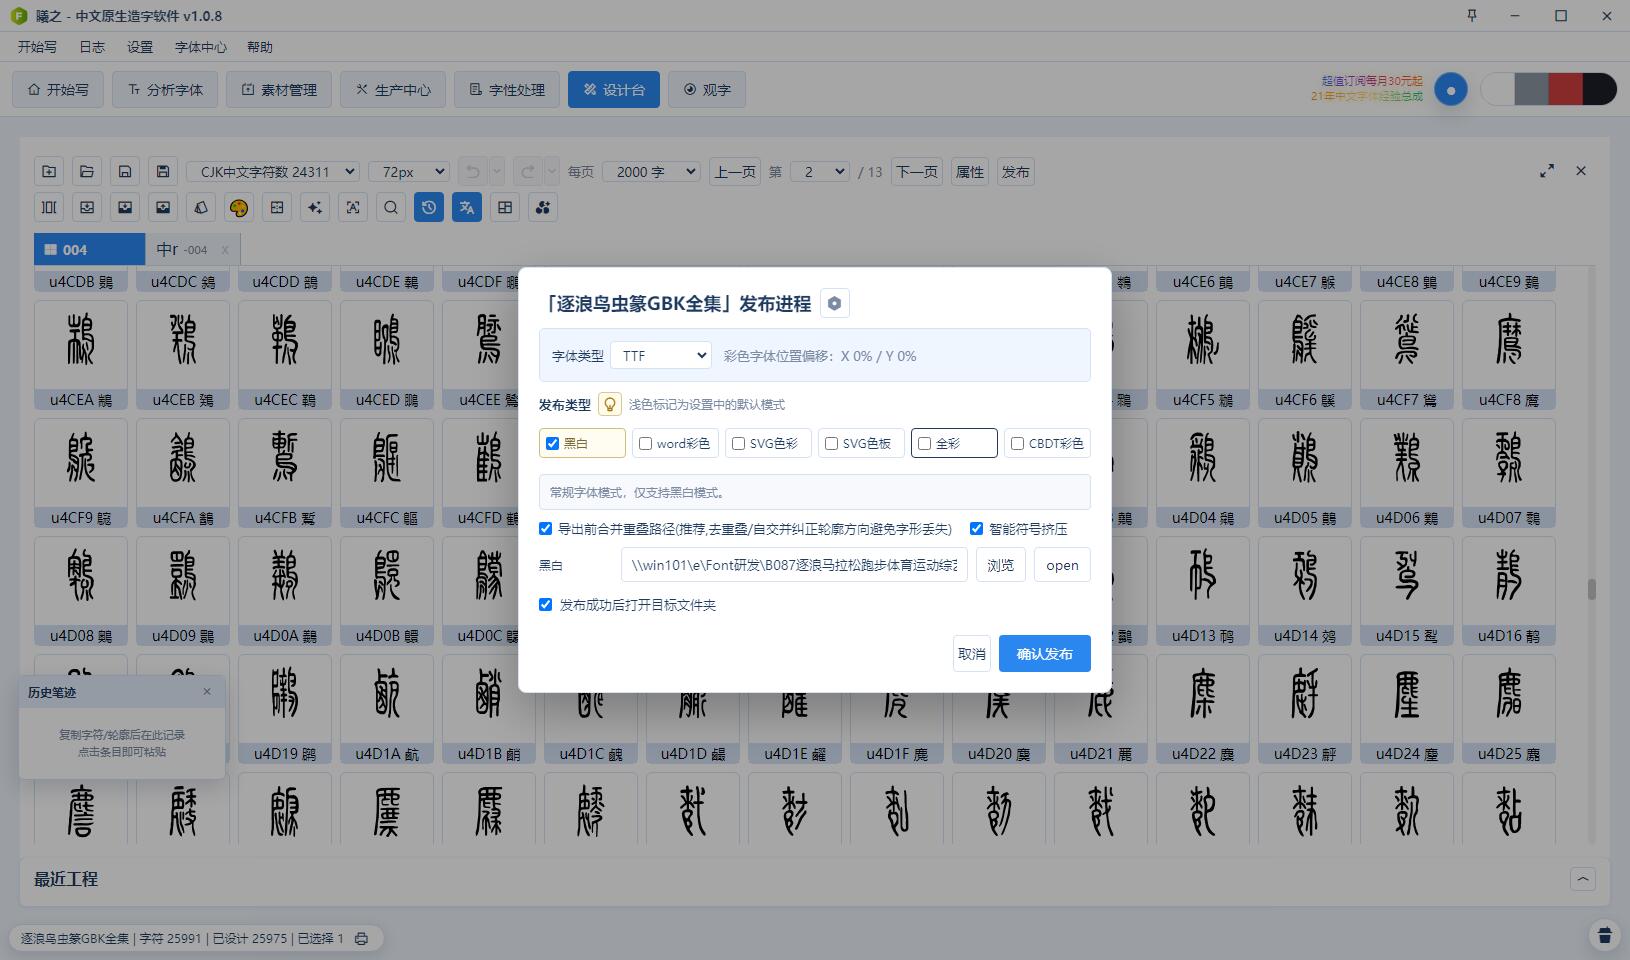The height and width of the screenshot is (960, 1630).
Task: Check the word彩色 option
Action: pos(645,443)
